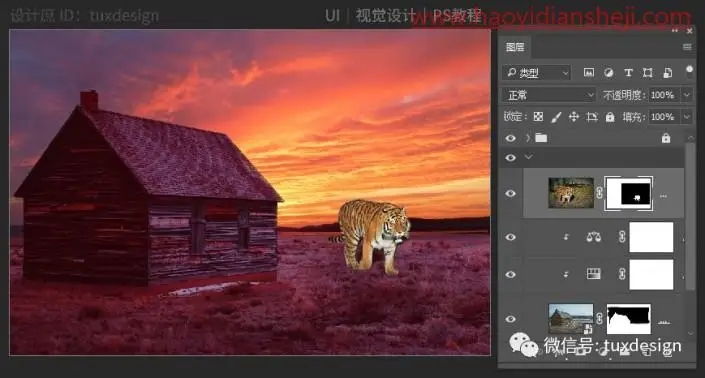Hide the expanded group via its eye icon

tap(510, 158)
